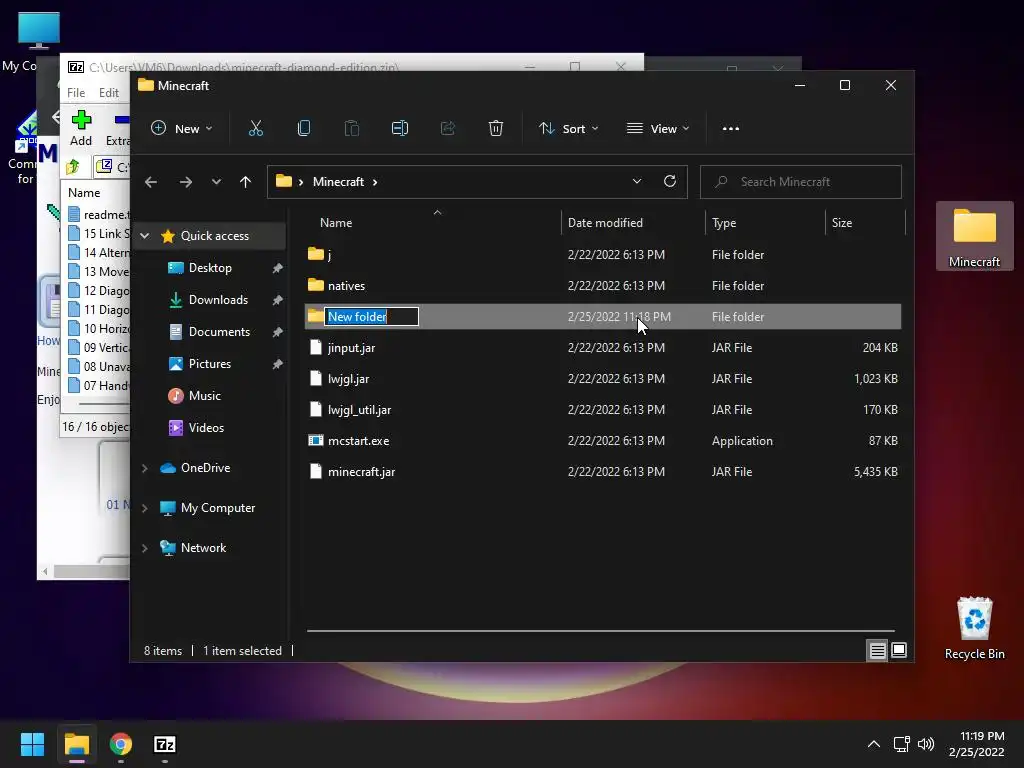Image resolution: width=1024 pixels, height=768 pixels.
Task: Open the Recent locations dropdown chevron
Action: (216, 182)
